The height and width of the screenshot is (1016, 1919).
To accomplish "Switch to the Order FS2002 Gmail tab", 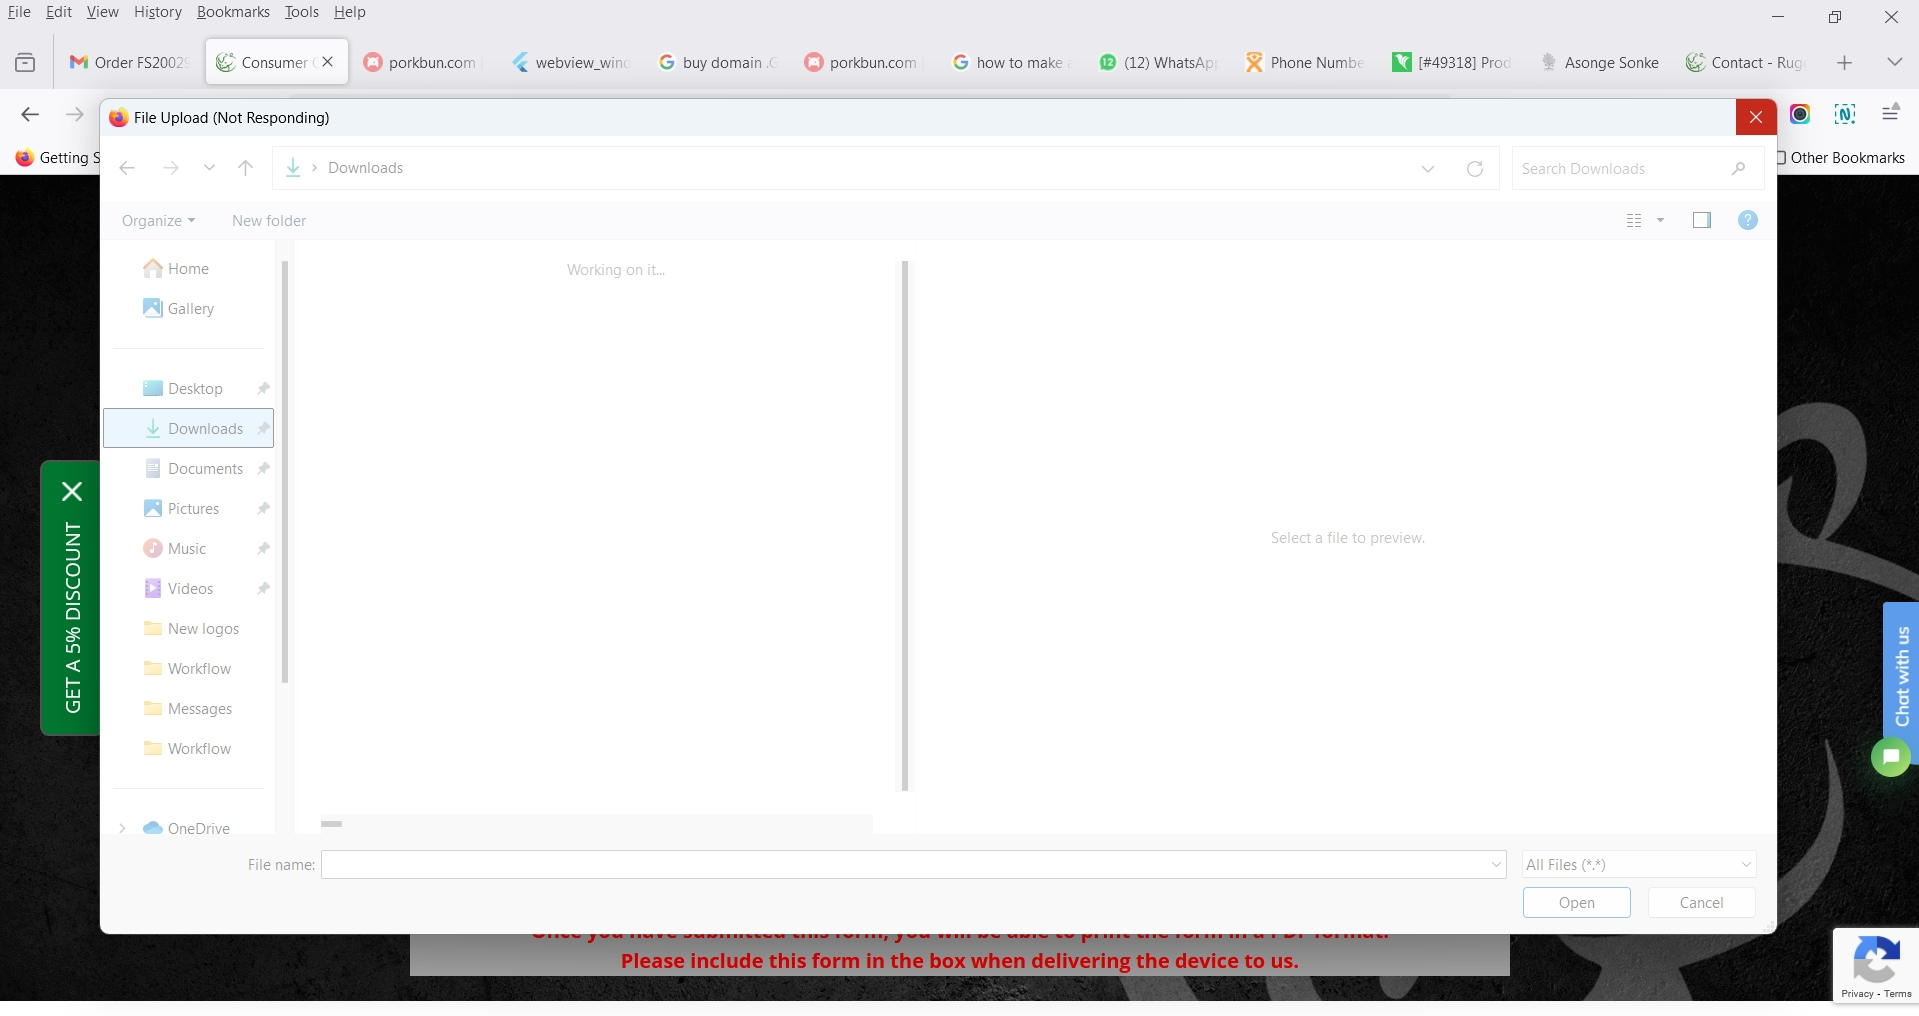I will [x=129, y=62].
